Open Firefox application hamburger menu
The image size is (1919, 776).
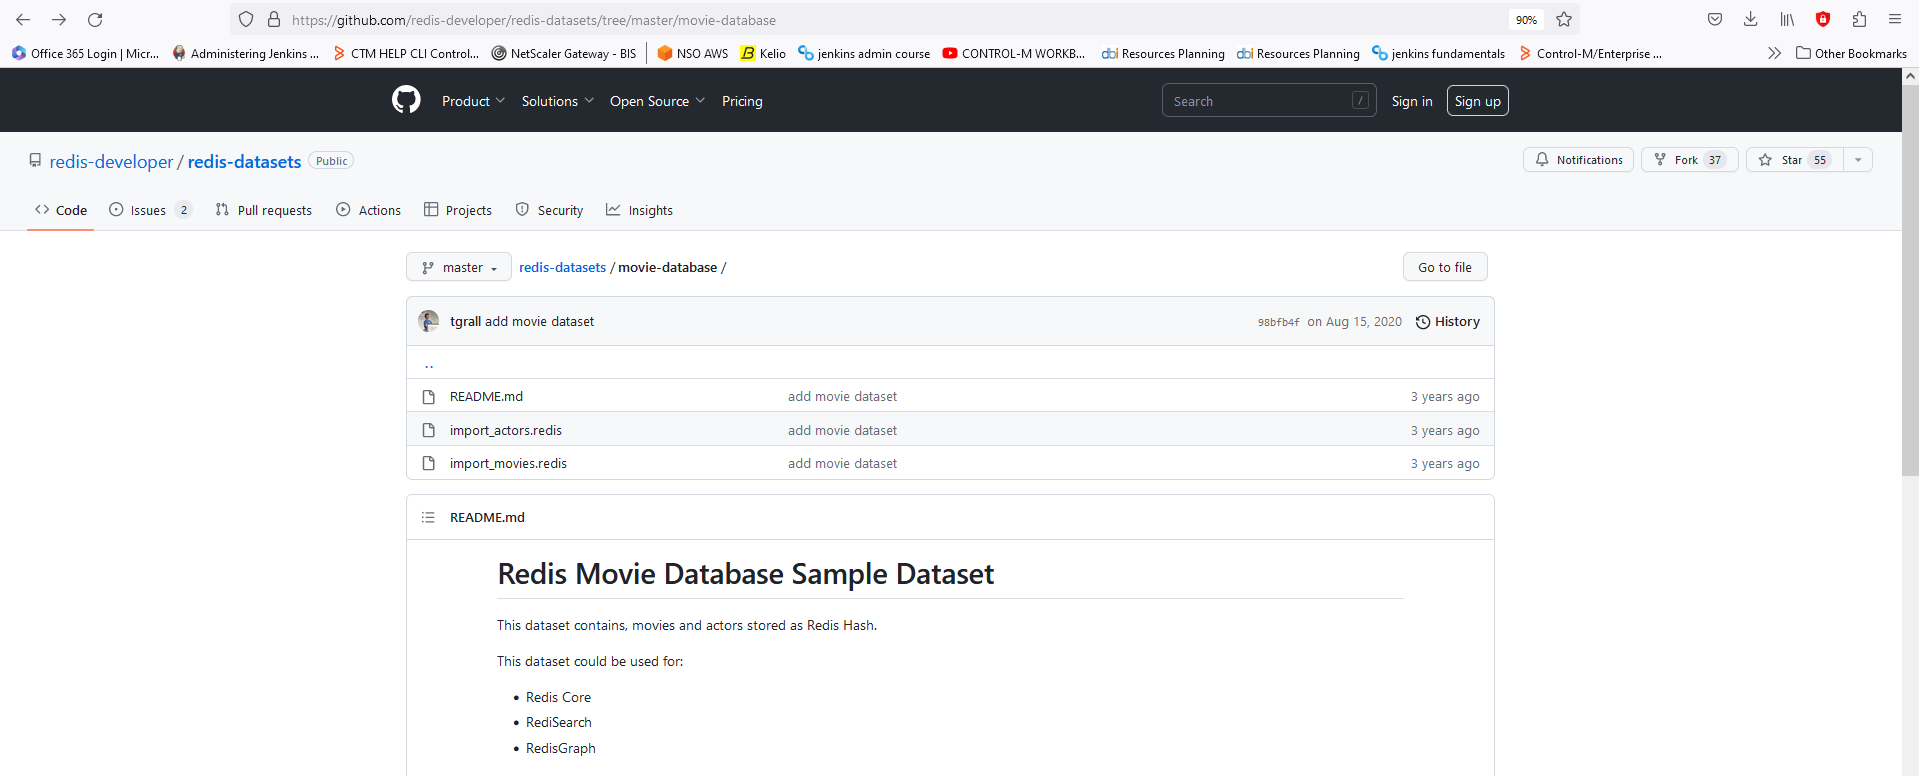coord(1894,20)
